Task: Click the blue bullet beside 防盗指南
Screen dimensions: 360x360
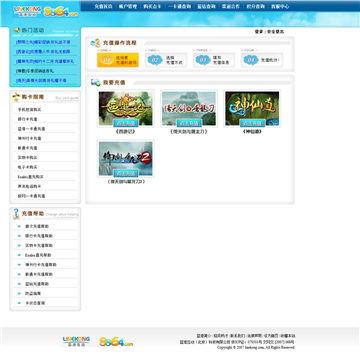Action: coord(19,294)
